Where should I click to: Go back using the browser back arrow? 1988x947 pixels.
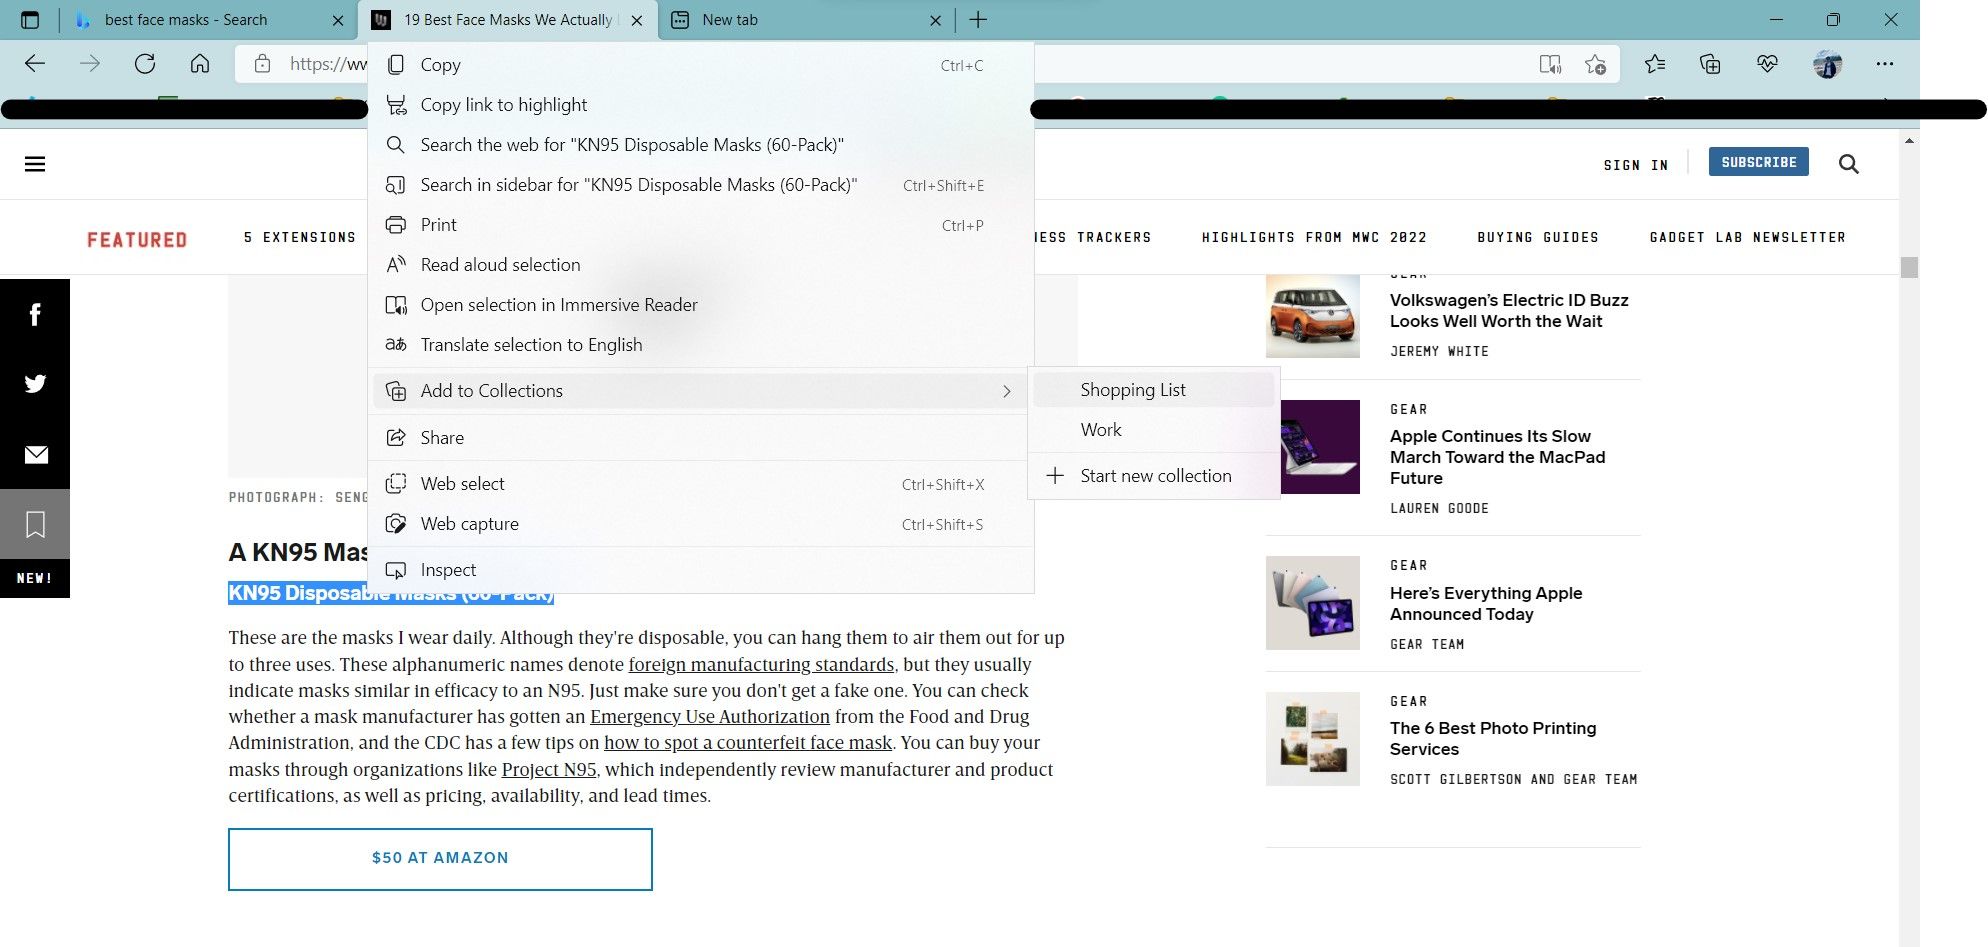(x=35, y=64)
